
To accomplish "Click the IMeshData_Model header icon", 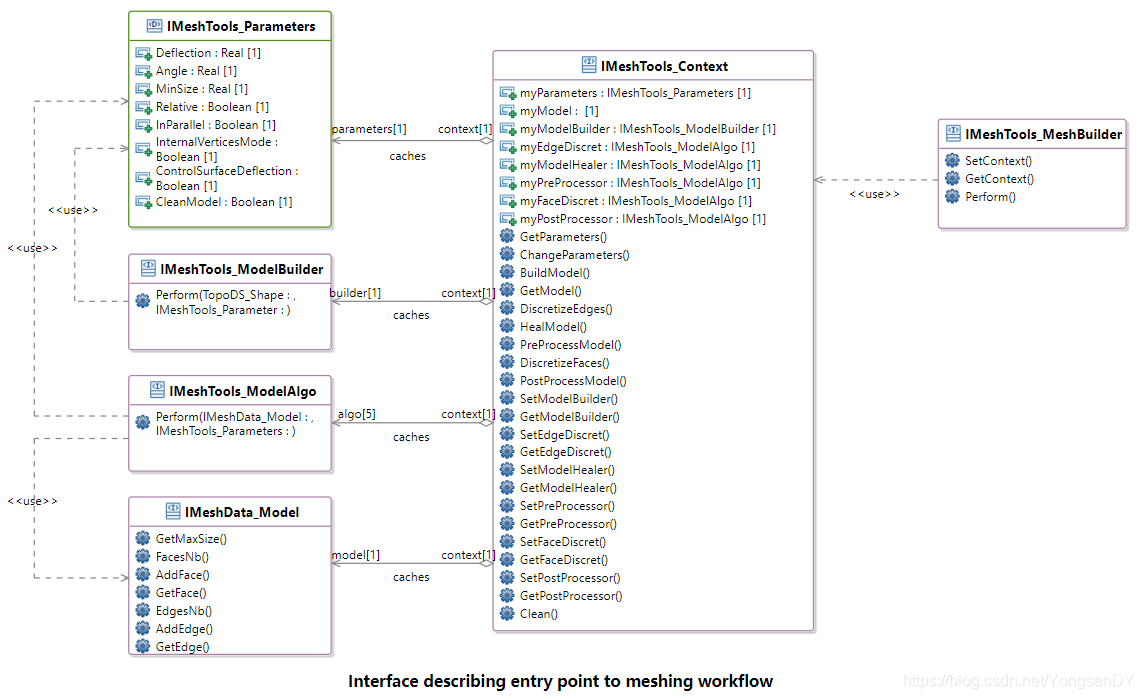I will coord(173,511).
